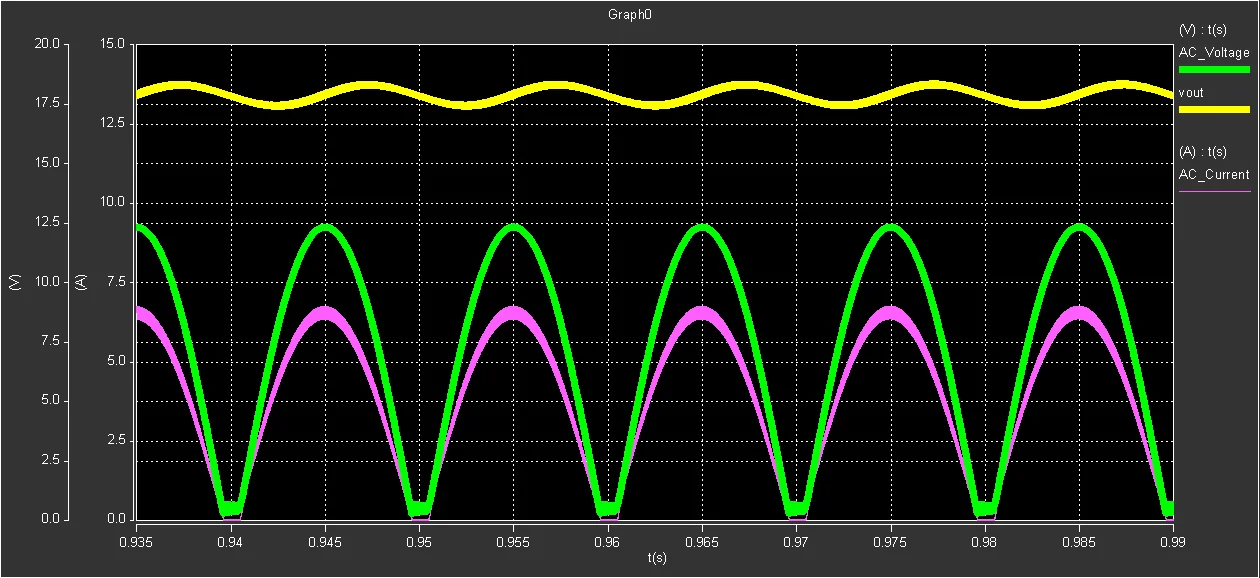Click the 20.0 tick on the voltage axis

[x=47, y=44]
